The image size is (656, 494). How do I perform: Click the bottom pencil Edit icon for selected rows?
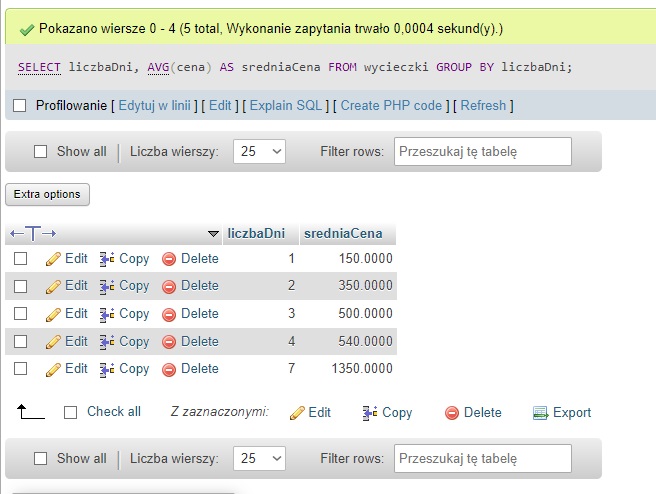(297, 412)
